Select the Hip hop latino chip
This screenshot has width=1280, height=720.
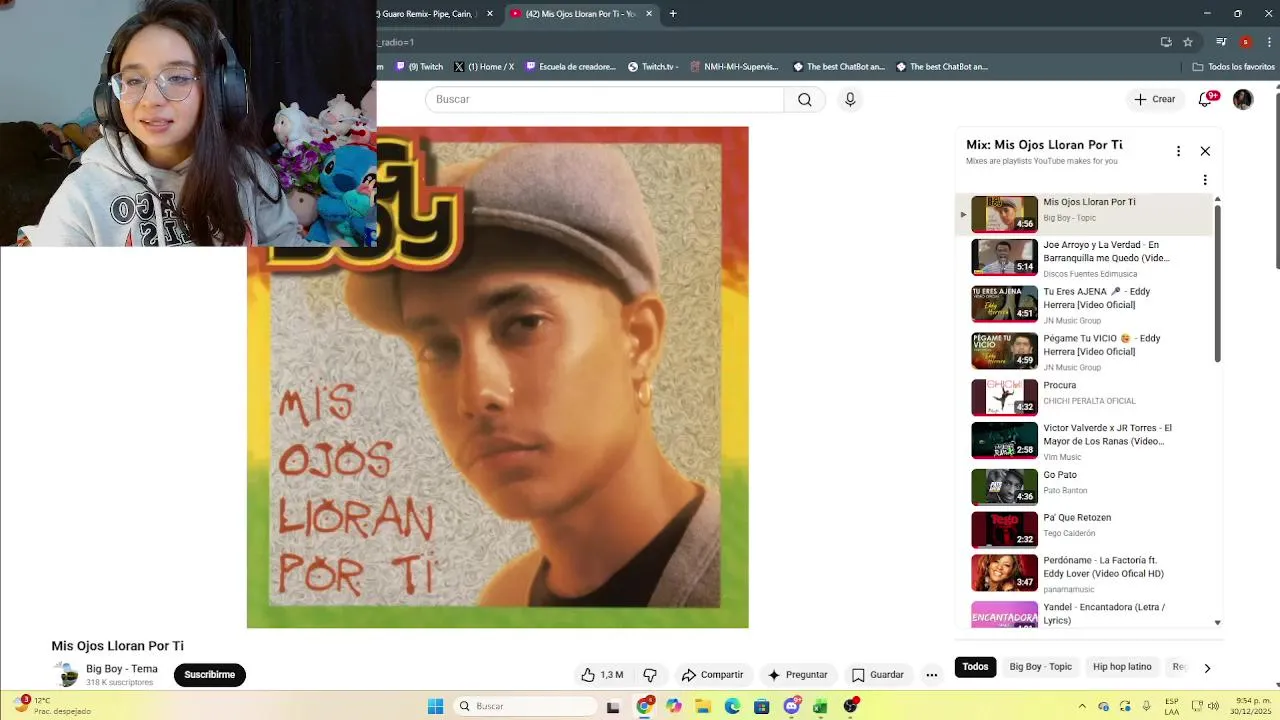[1122, 667]
